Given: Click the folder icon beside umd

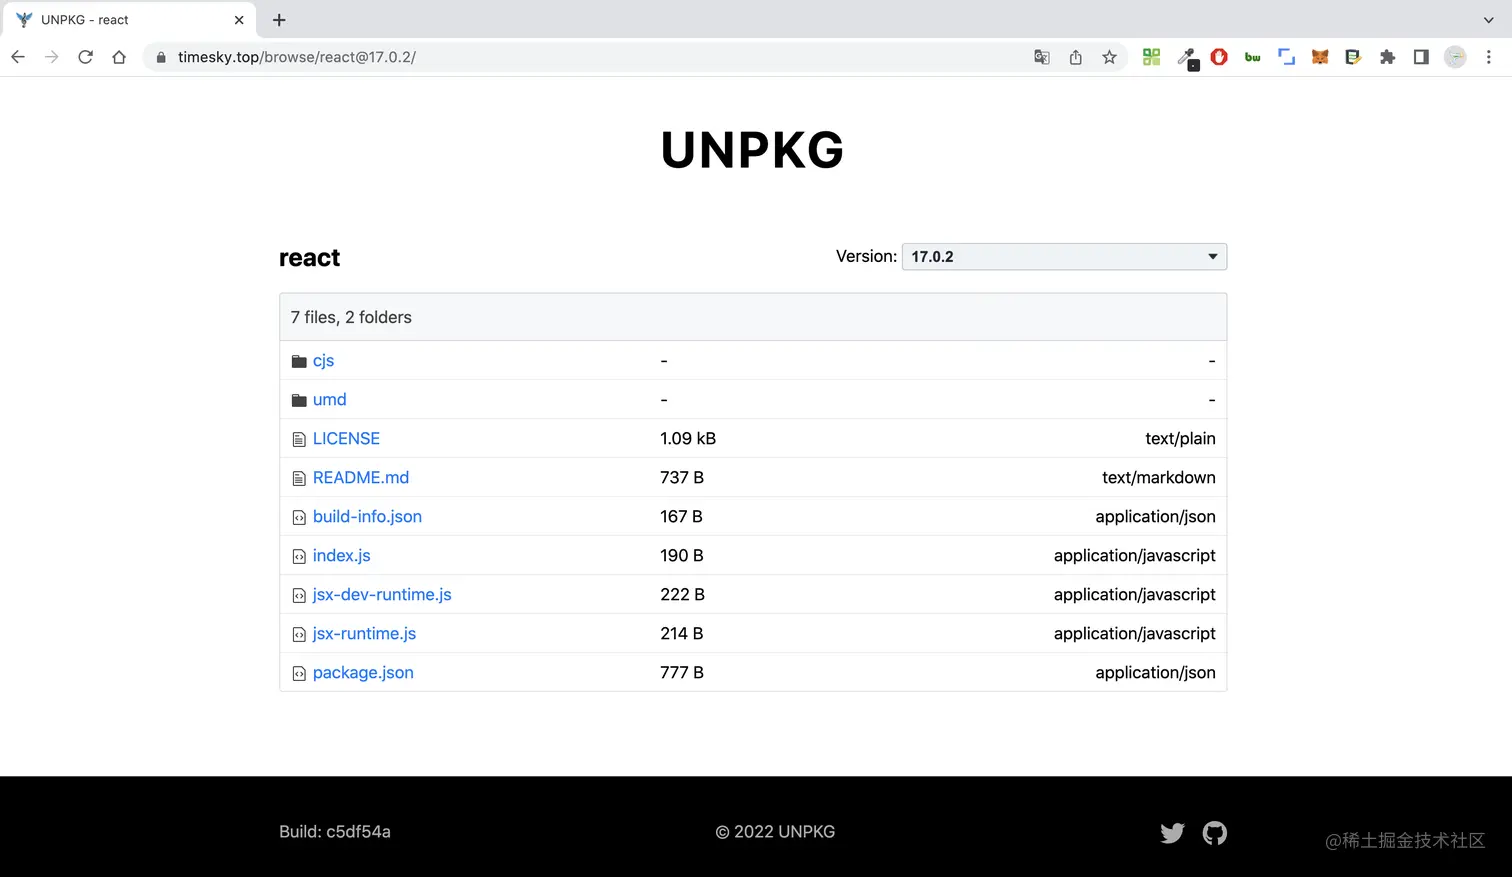Looking at the screenshot, I should pyautogui.click(x=299, y=400).
